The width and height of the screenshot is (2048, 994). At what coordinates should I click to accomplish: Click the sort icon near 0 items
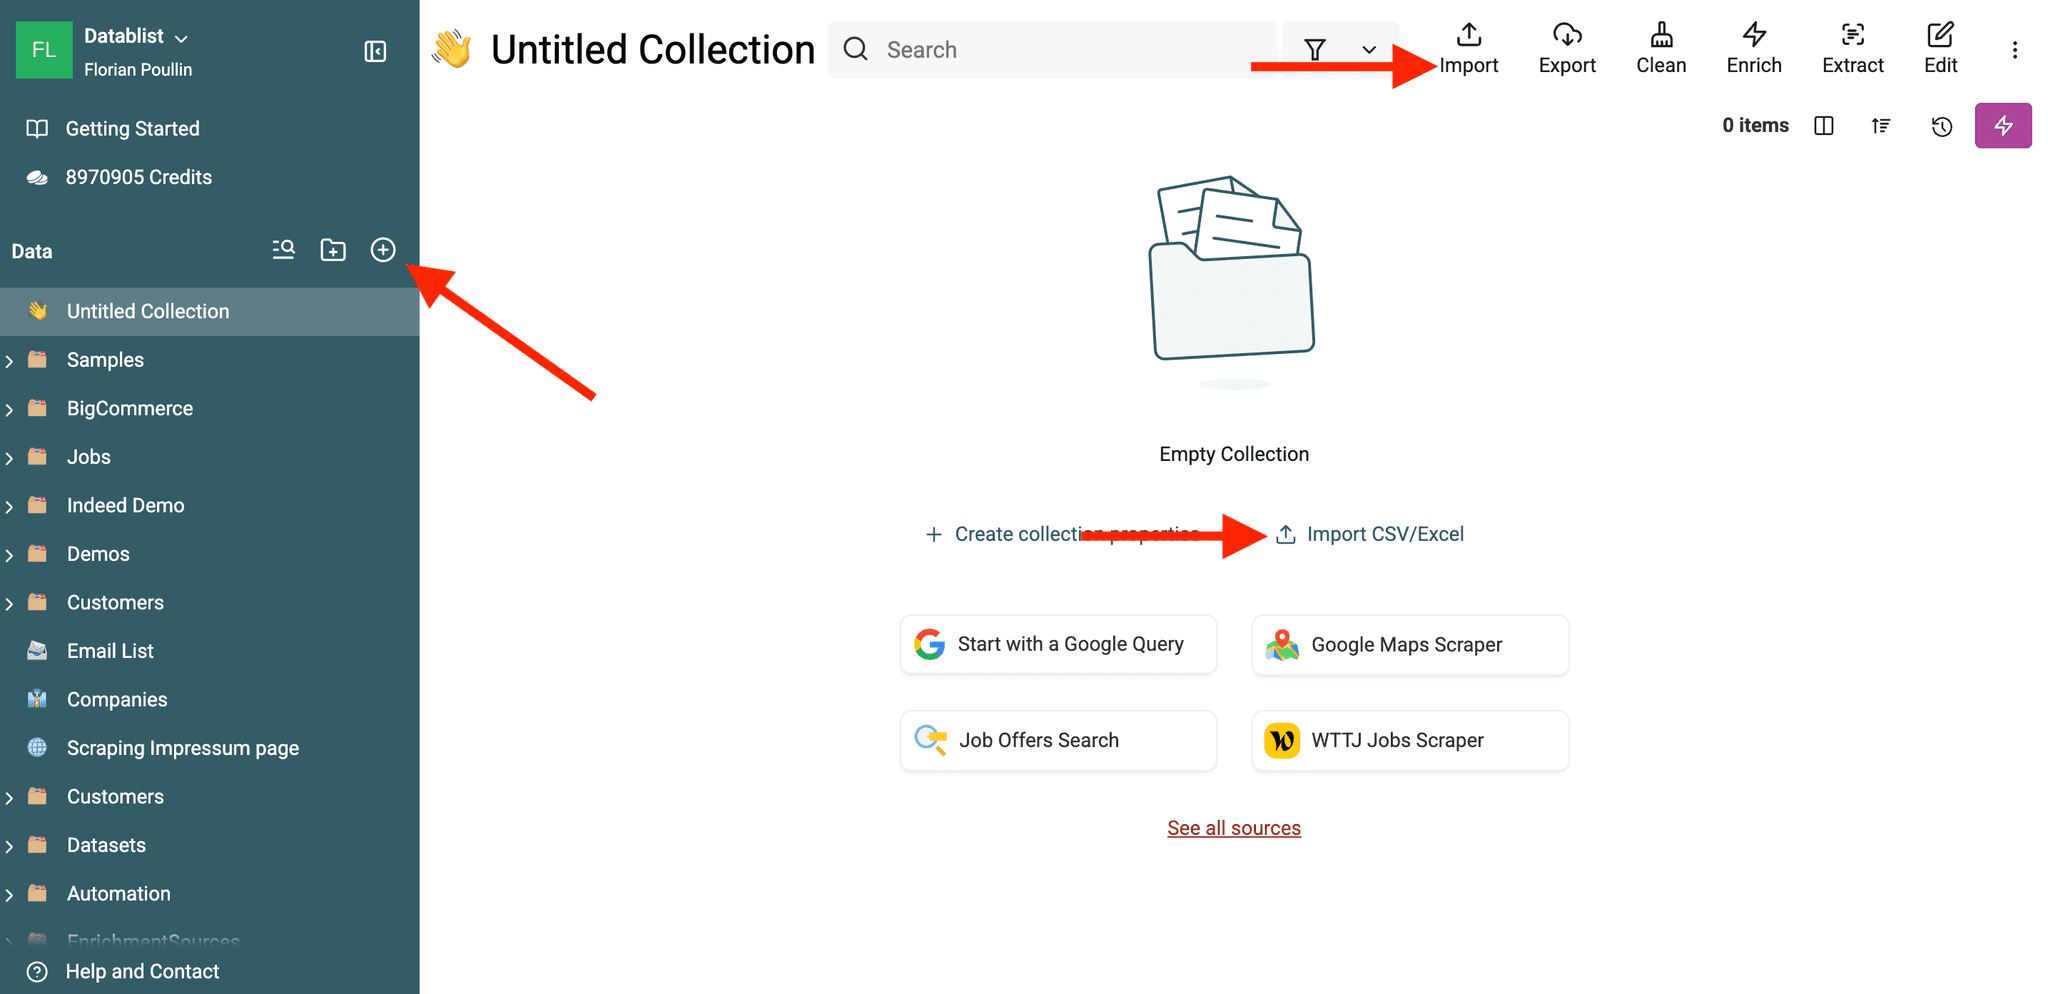click(1881, 126)
